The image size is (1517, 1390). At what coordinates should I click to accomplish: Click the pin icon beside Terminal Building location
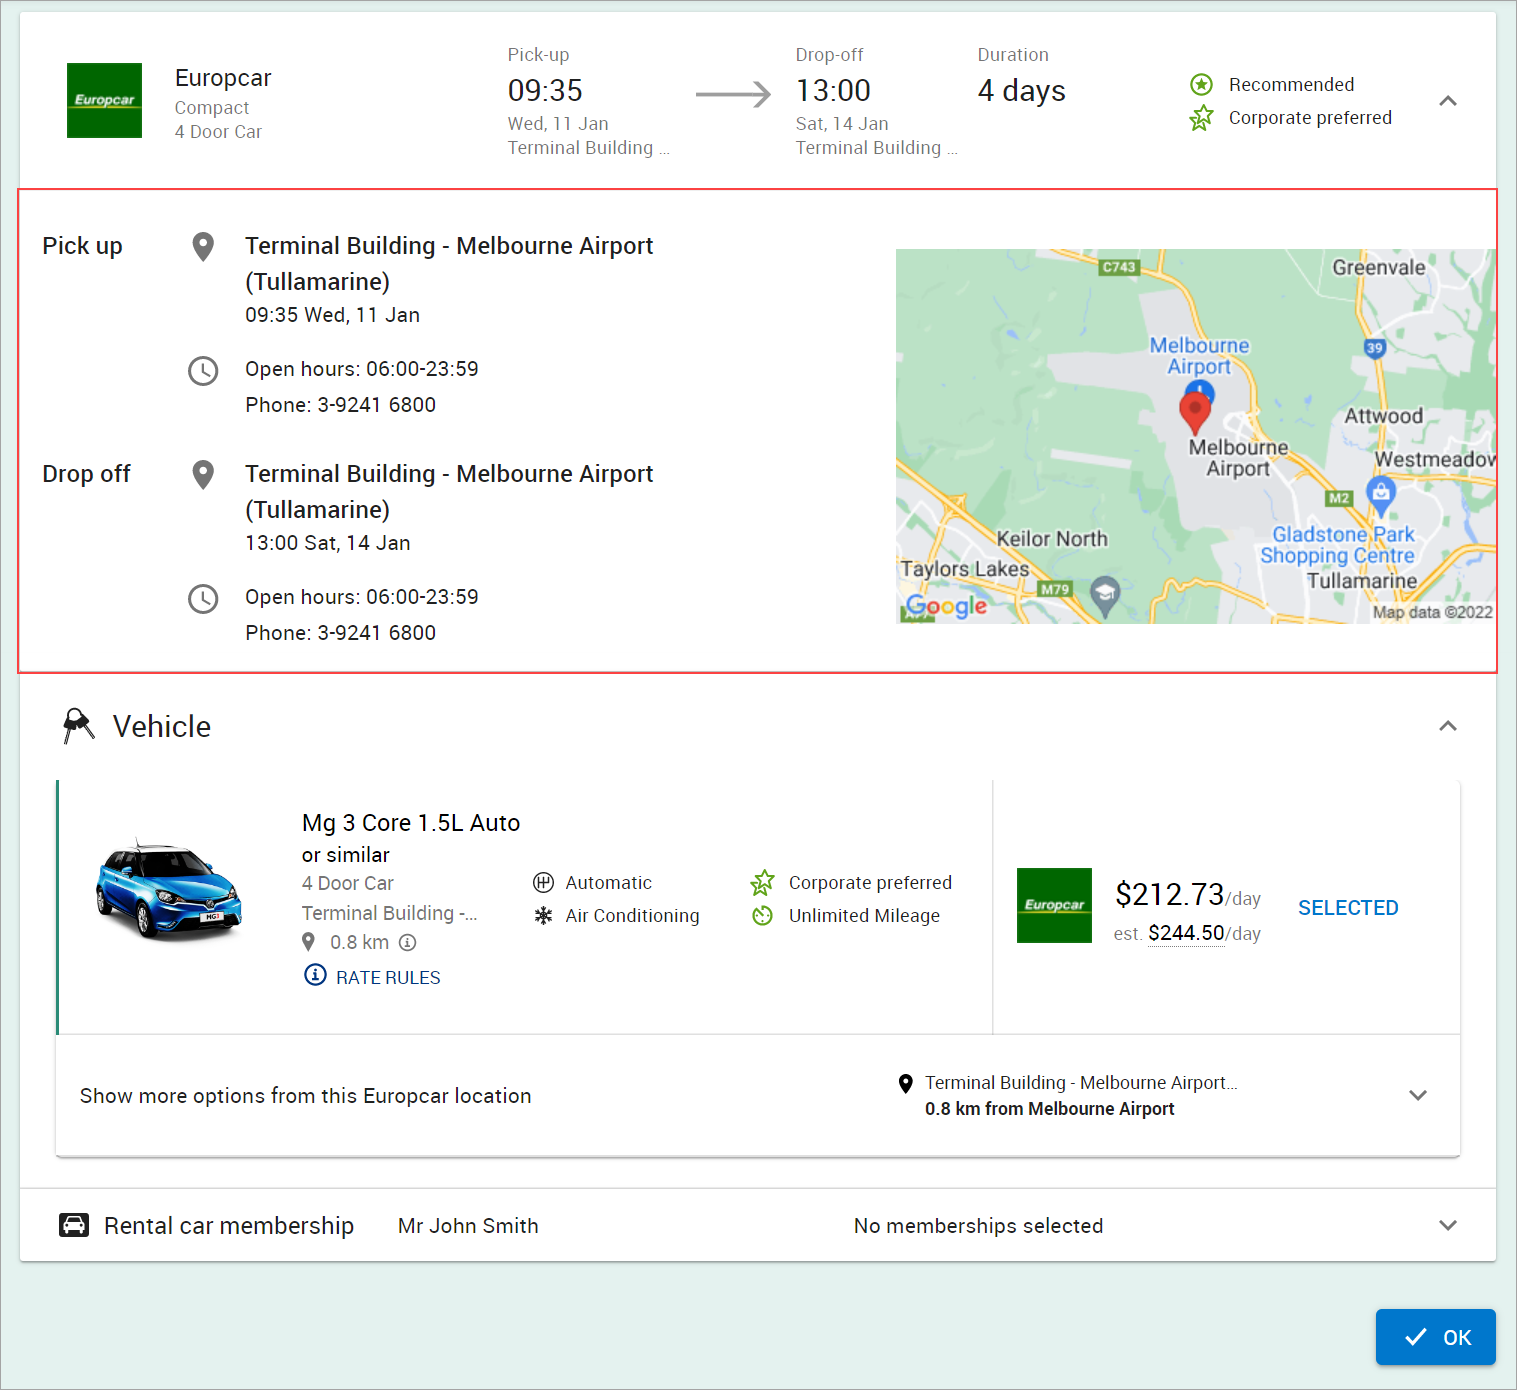(905, 1083)
